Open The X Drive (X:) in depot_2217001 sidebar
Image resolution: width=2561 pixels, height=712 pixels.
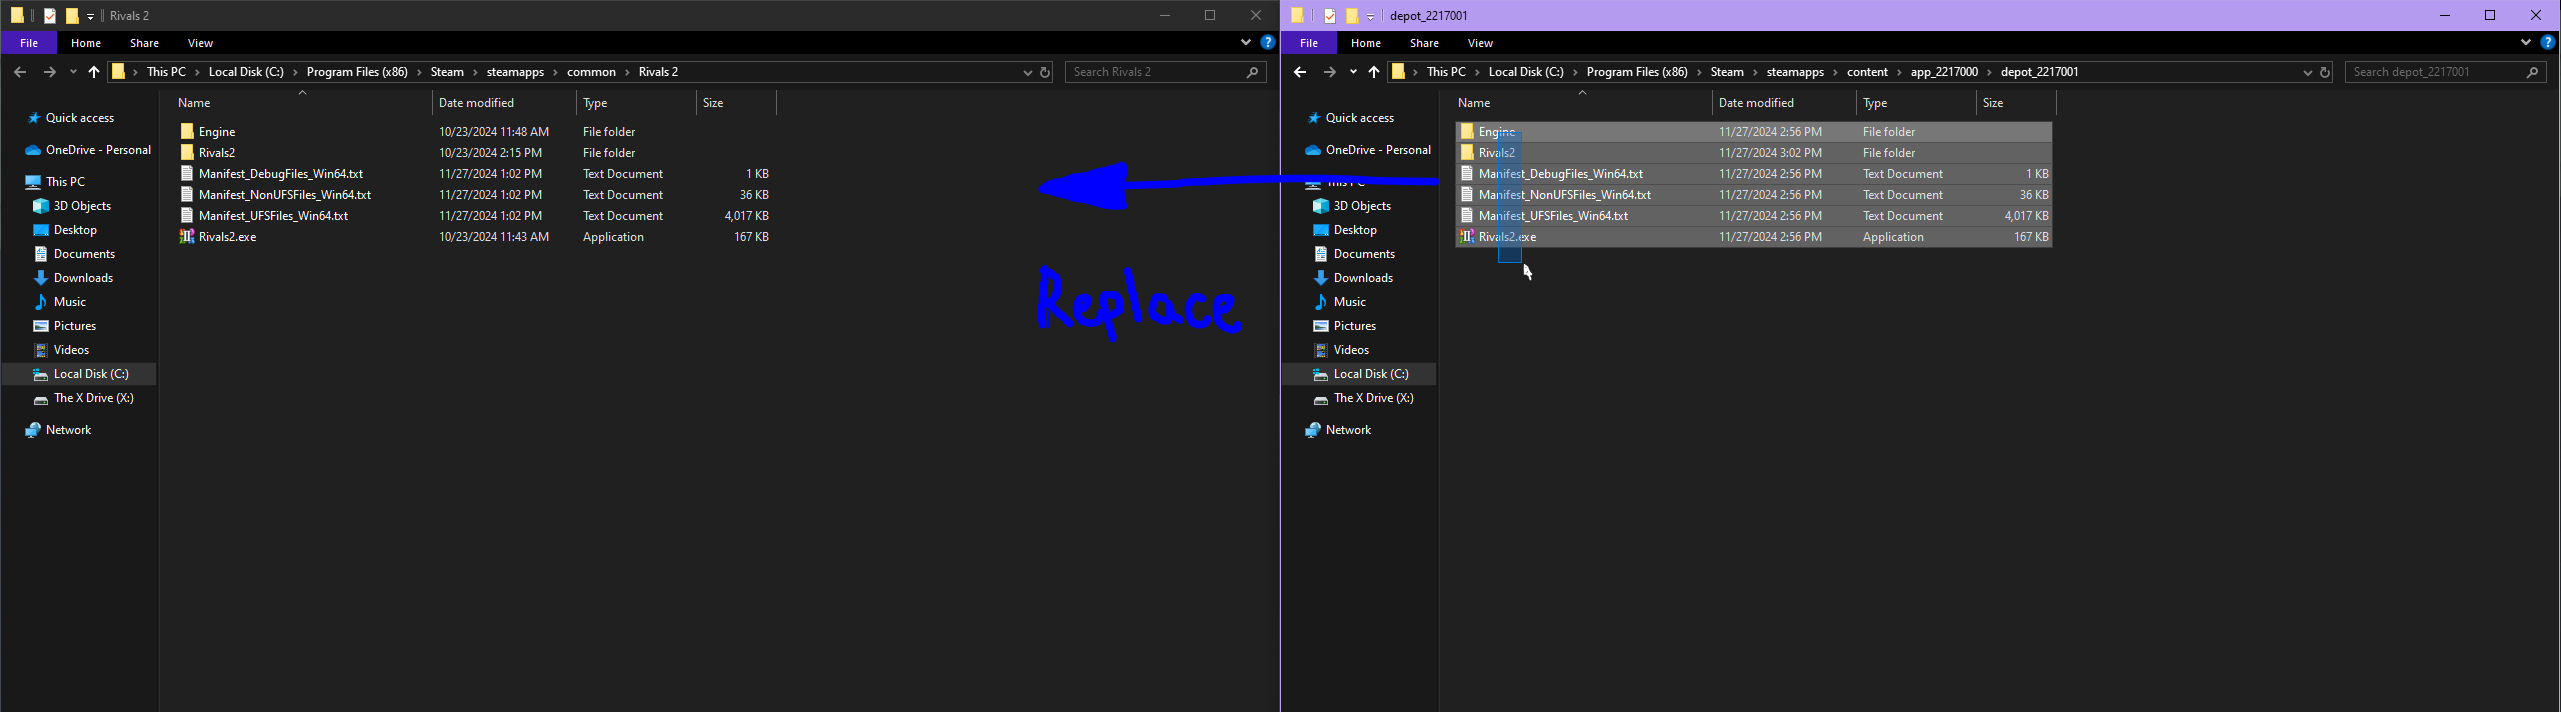pyautogui.click(x=1373, y=398)
